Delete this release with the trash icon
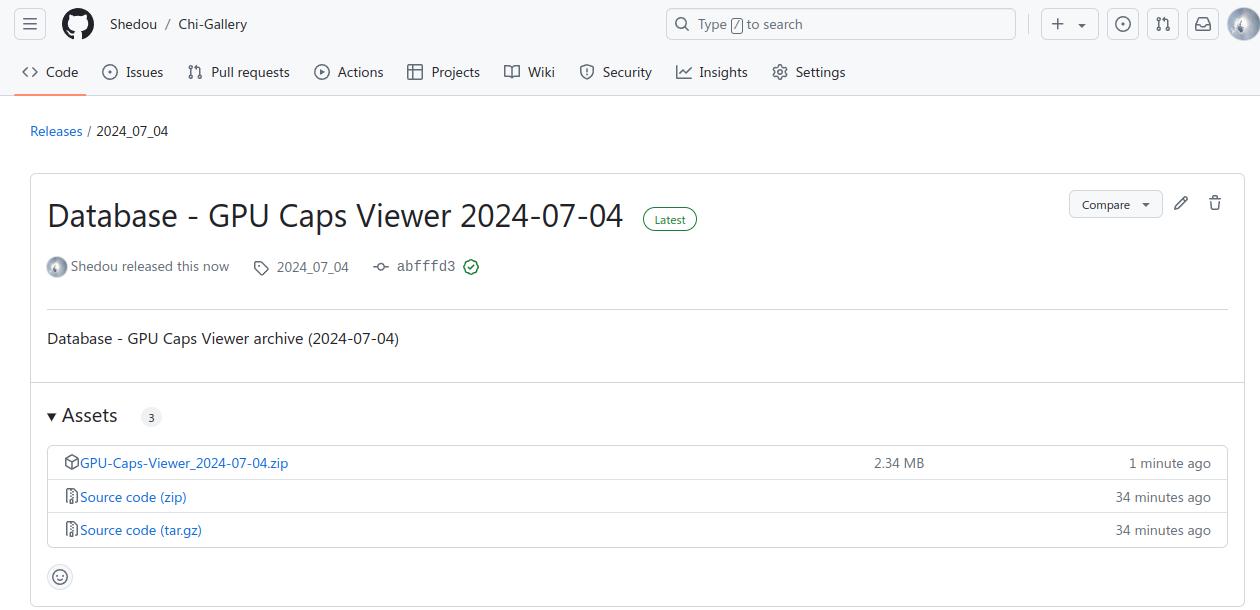The width and height of the screenshot is (1260, 610). pyautogui.click(x=1215, y=203)
